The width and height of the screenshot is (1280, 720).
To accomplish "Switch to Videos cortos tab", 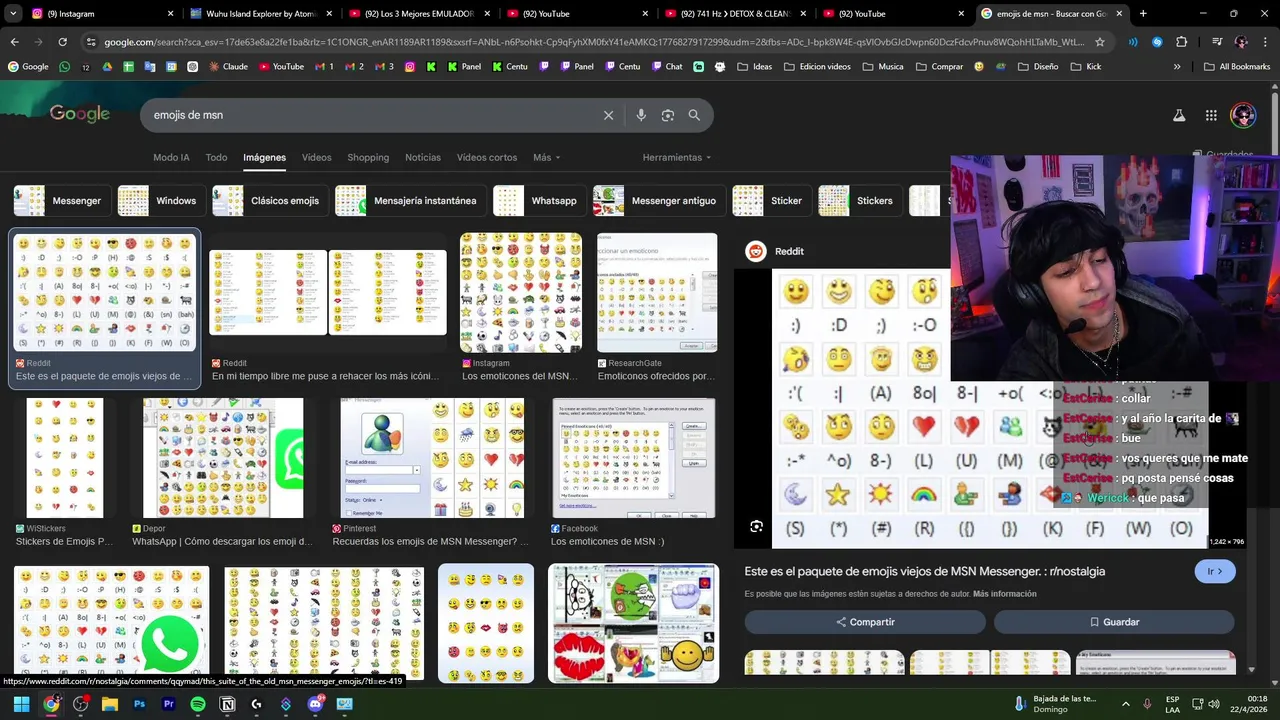I will [x=487, y=157].
